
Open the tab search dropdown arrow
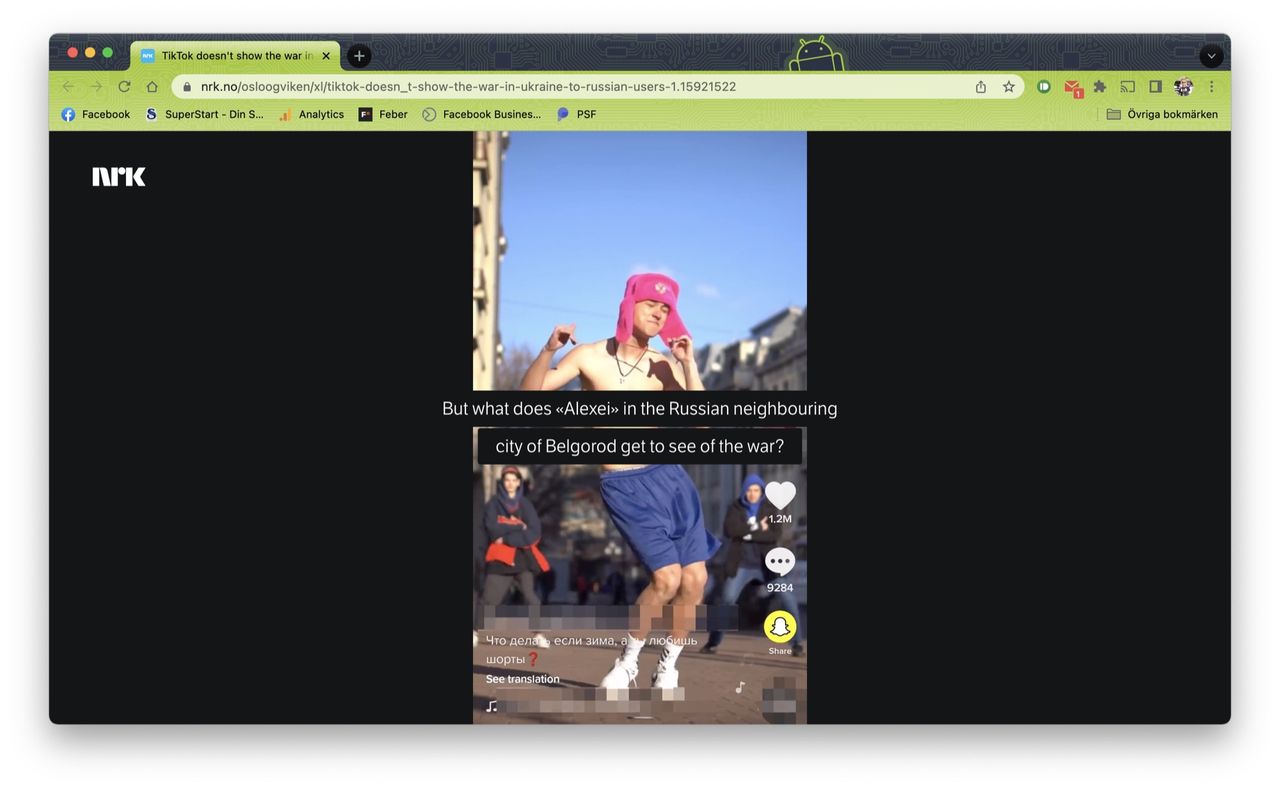click(x=1211, y=56)
